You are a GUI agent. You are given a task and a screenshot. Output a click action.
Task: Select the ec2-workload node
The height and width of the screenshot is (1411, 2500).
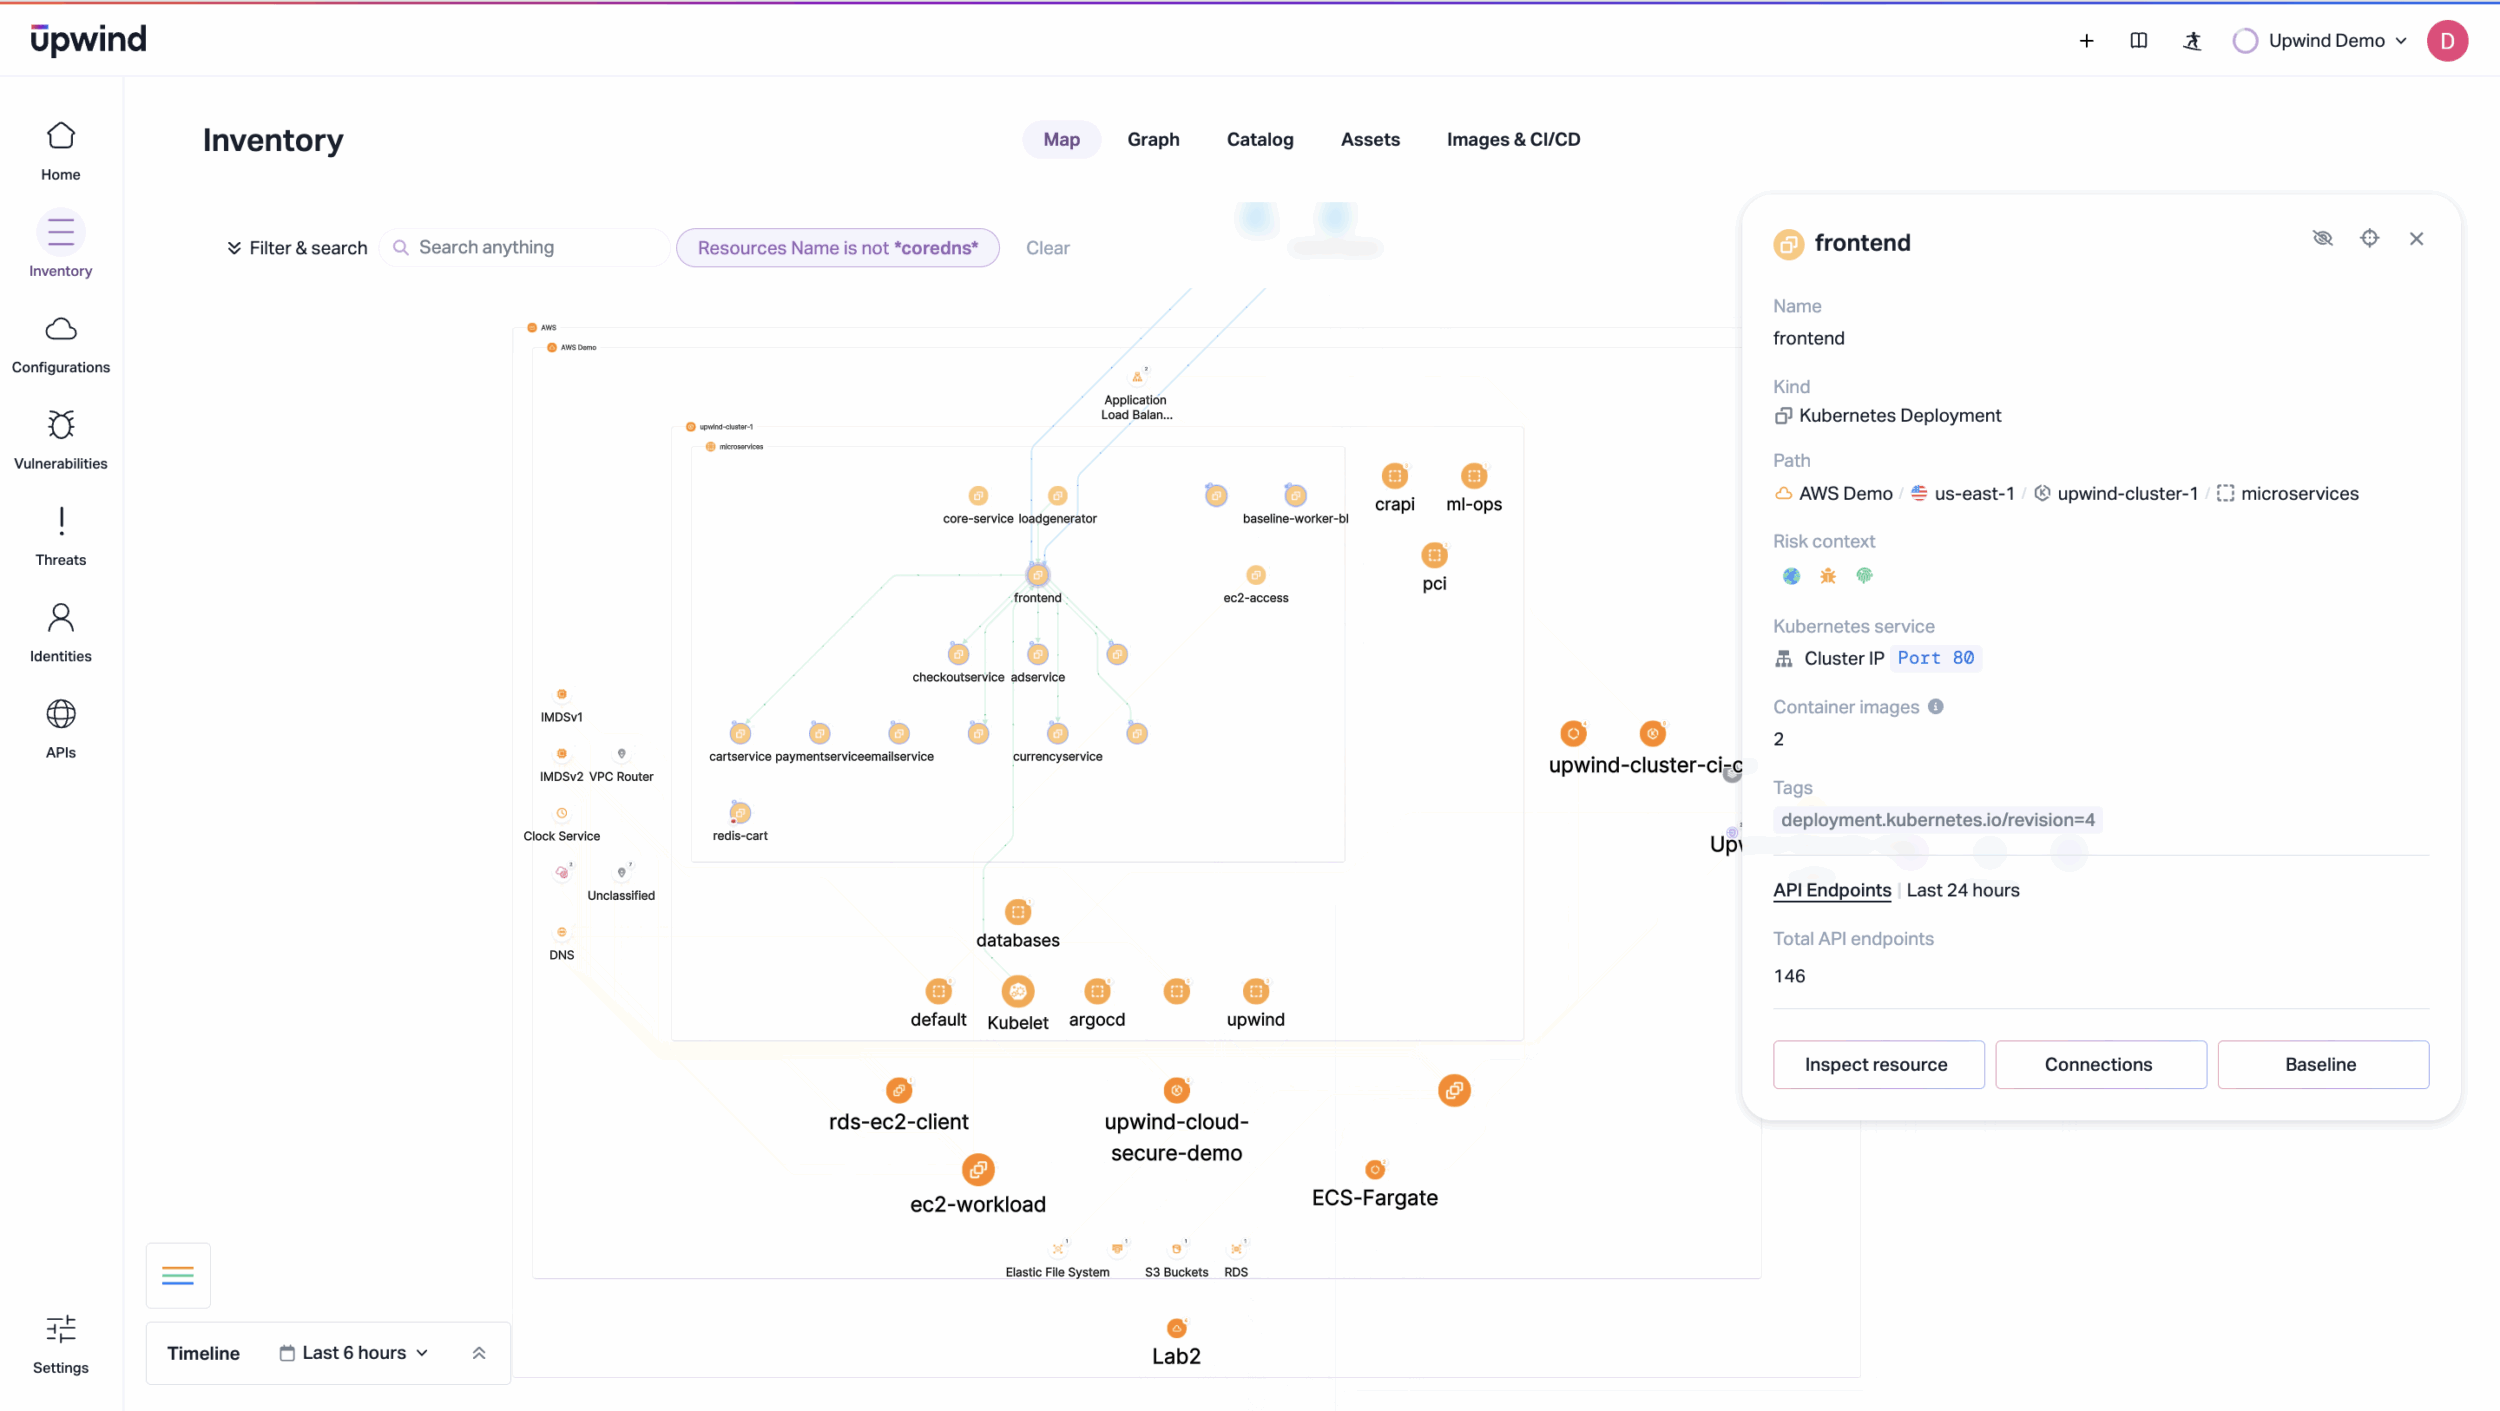(x=977, y=1169)
